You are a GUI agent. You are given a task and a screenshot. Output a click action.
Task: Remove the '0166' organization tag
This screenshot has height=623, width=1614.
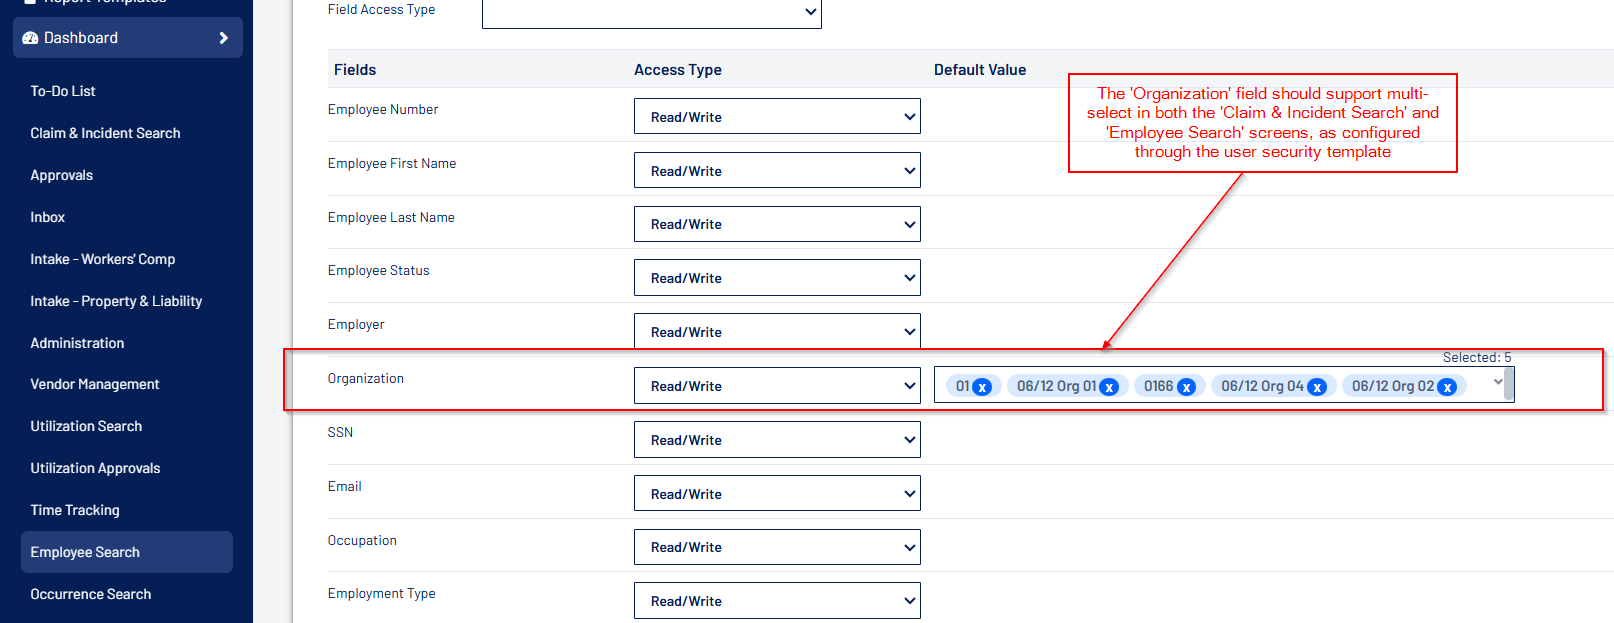click(1186, 387)
